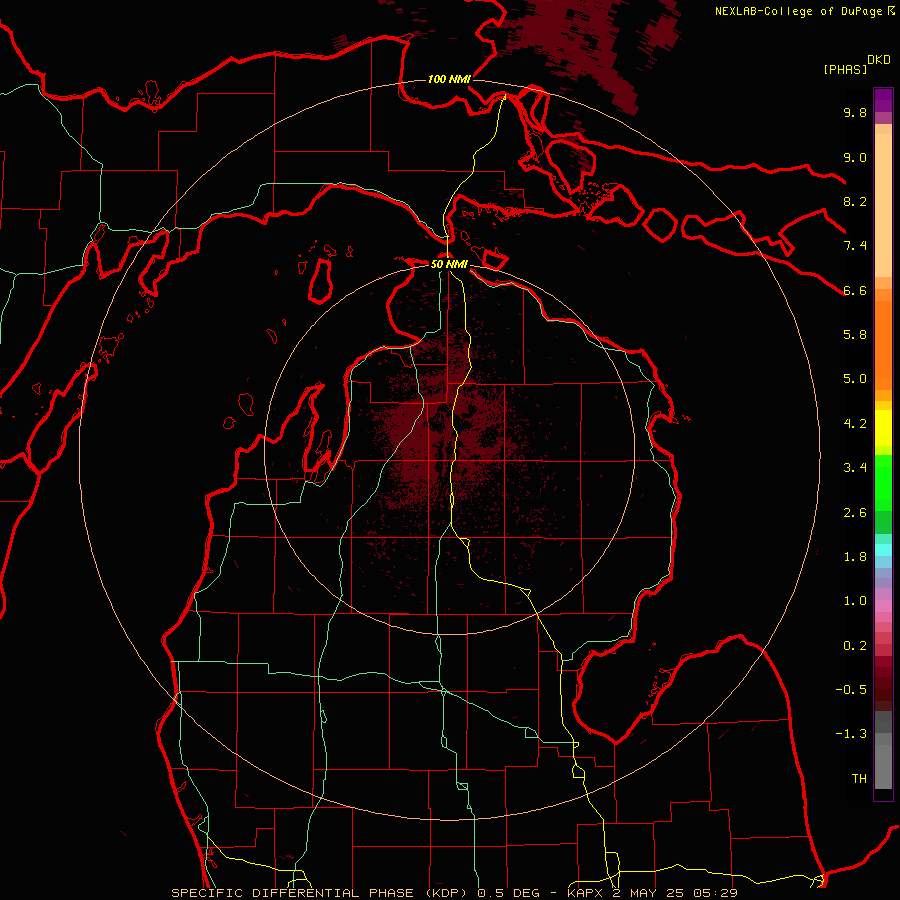900x900 pixels.
Task: Click the DKD label above the color scale
Action: point(879,60)
